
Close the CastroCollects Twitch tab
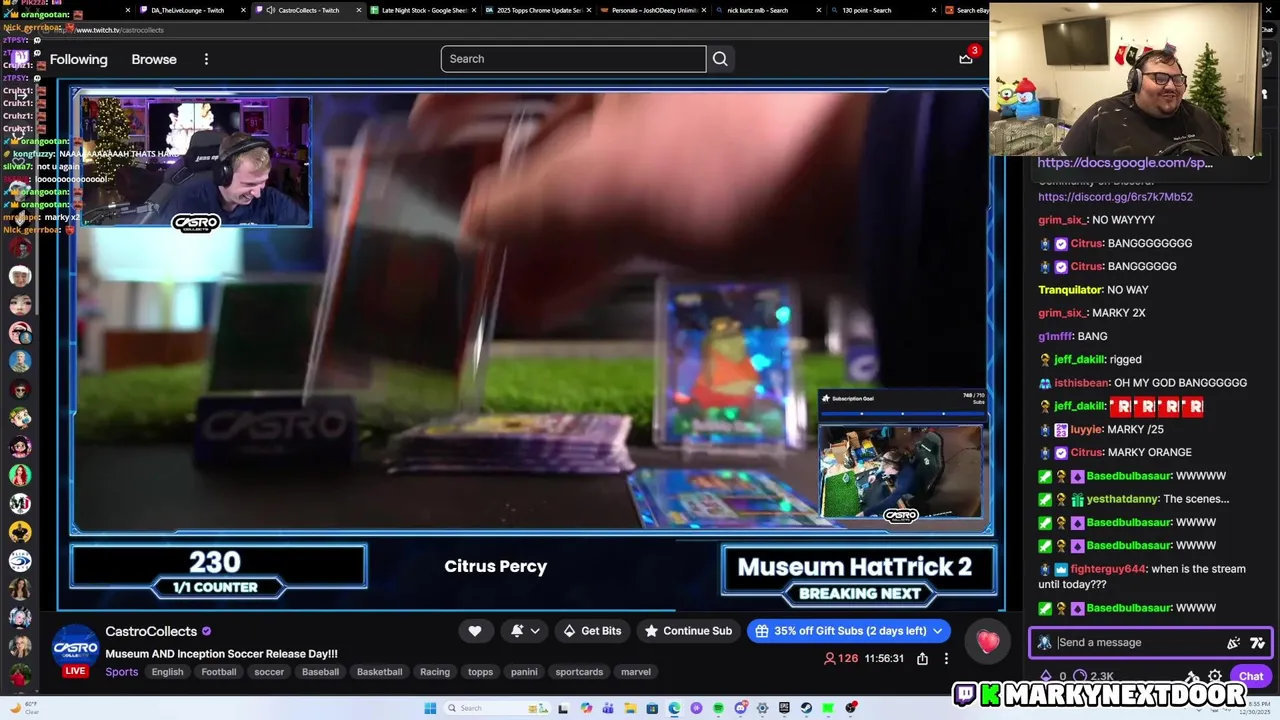tap(359, 10)
